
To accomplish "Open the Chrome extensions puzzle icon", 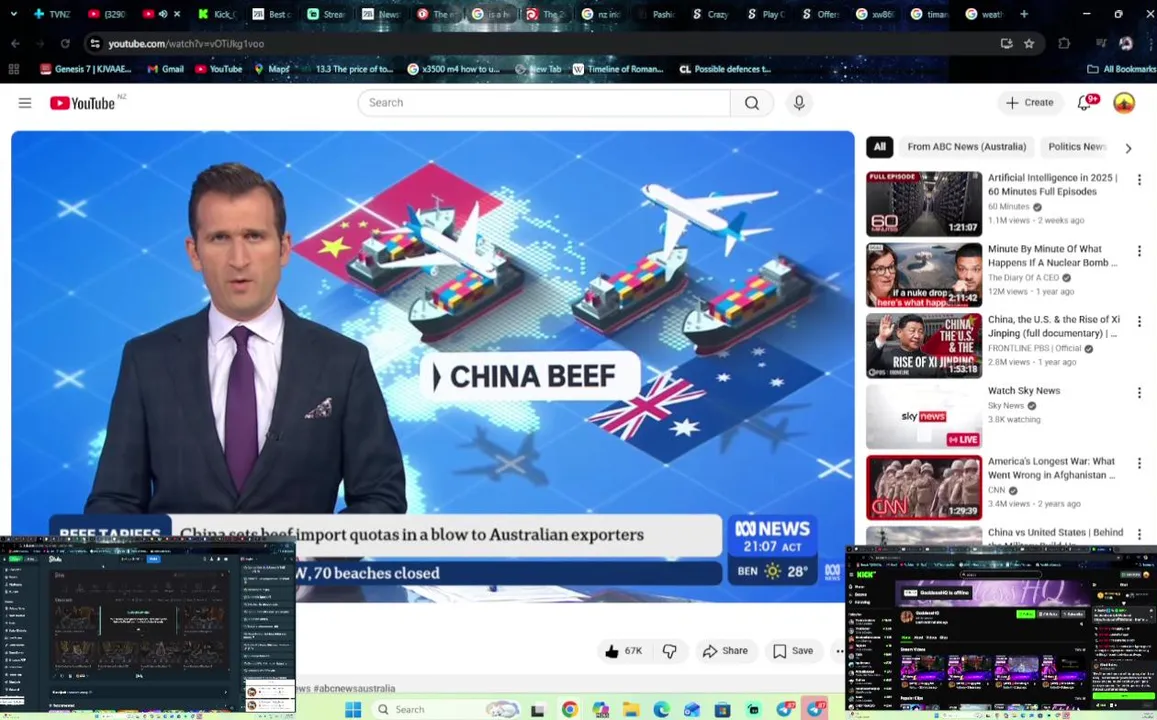I will pyautogui.click(x=1063, y=44).
